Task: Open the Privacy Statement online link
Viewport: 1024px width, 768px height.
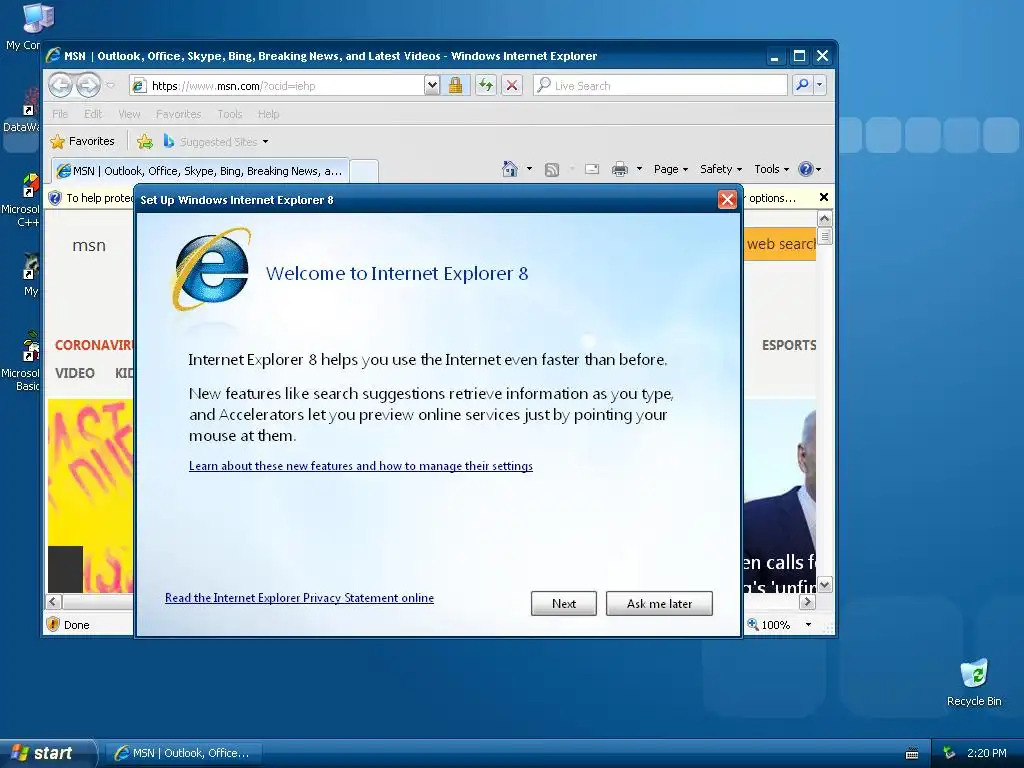Action: pyautogui.click(x=299, y=598)
